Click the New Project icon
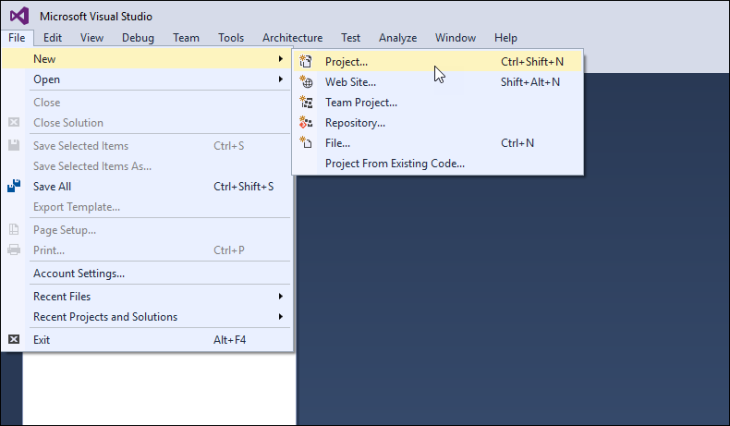 pos(305,61)
